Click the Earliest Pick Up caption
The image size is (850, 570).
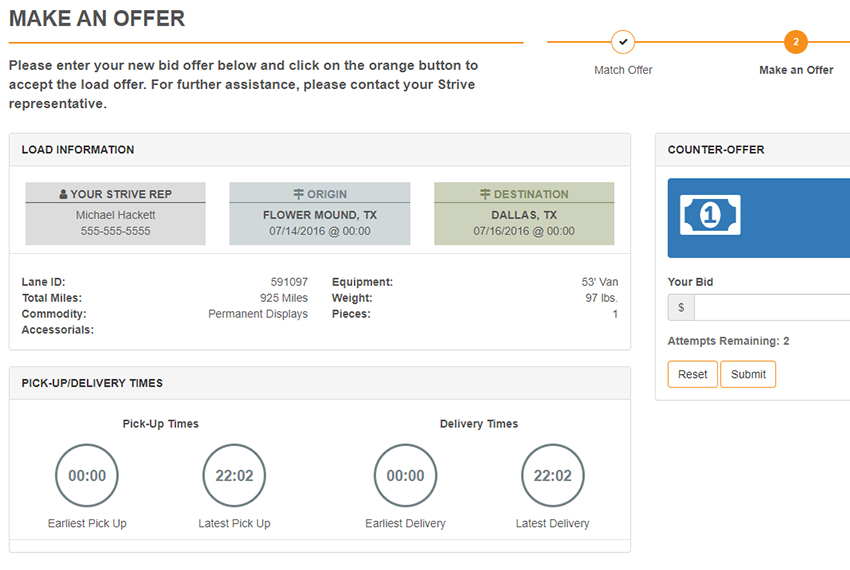click(87, 523)
